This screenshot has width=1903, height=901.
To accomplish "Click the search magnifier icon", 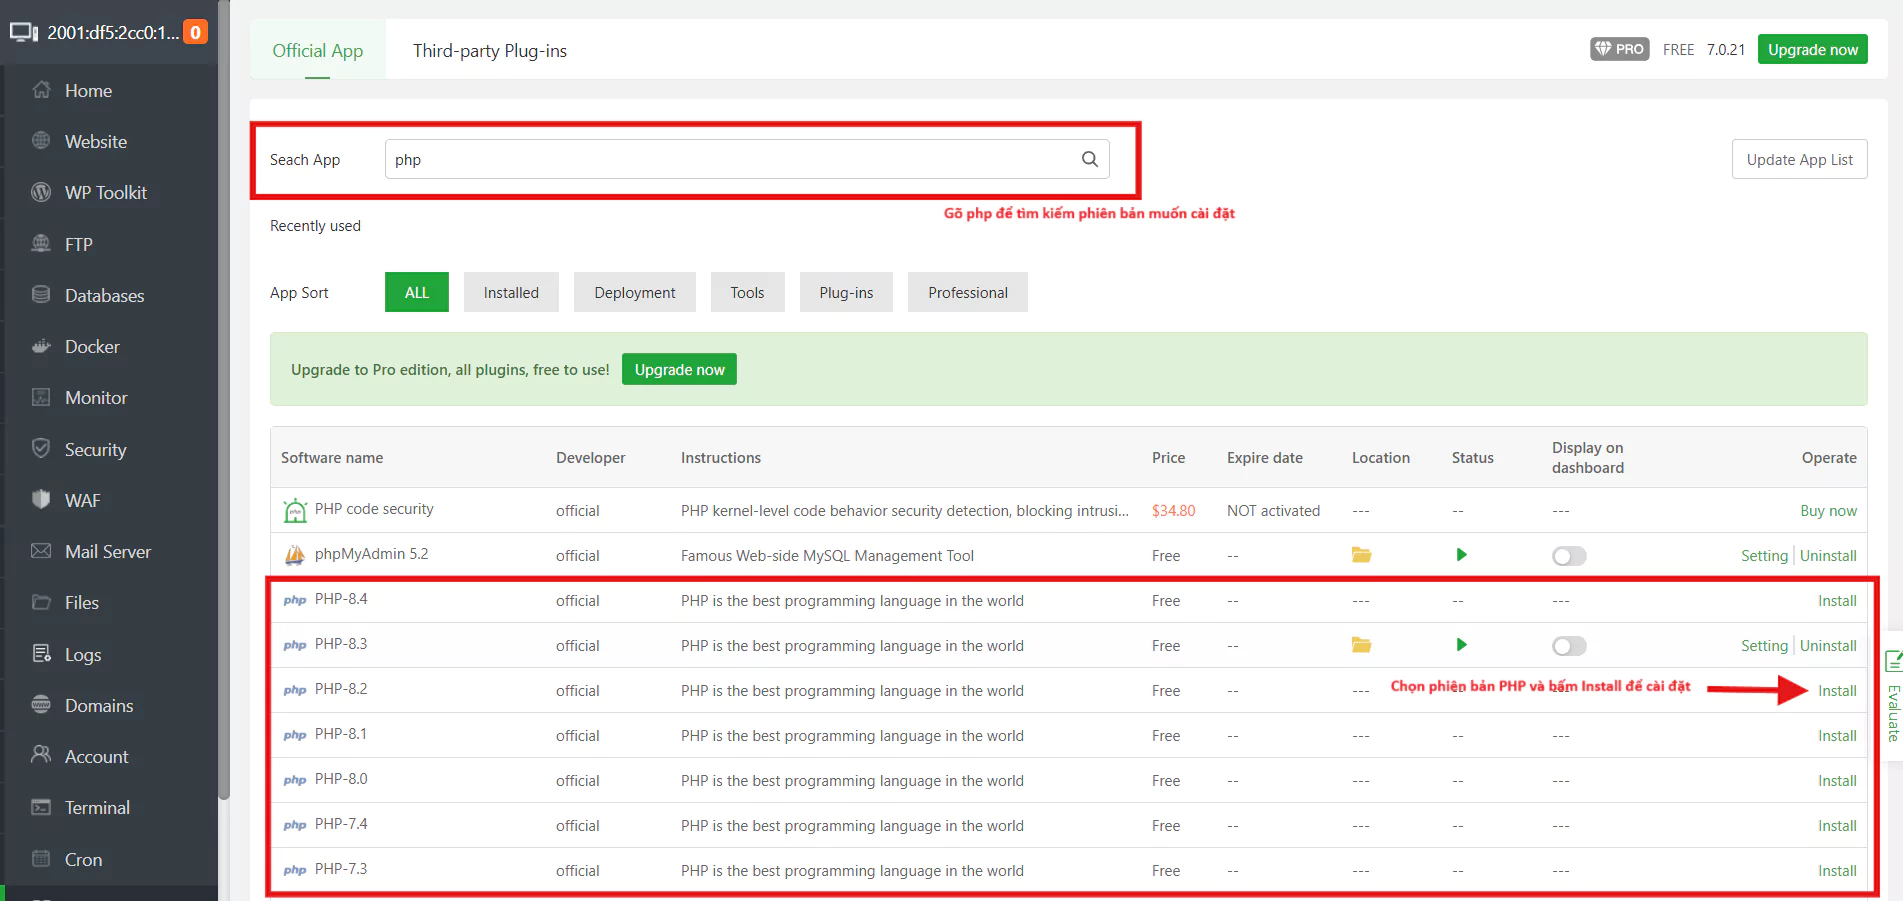I will click(x=1090, y=159).
